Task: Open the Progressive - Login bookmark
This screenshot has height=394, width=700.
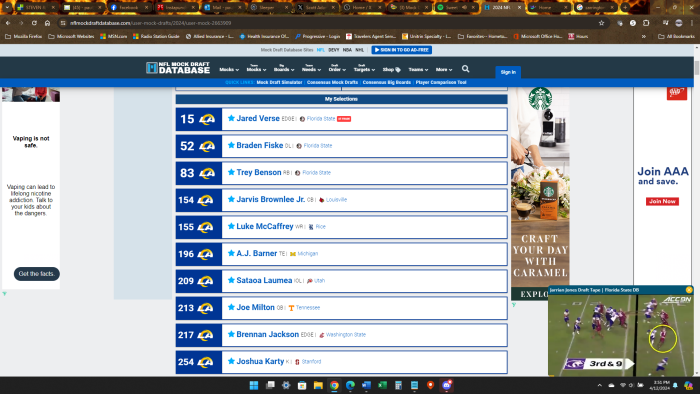Action: coord(318,37)
